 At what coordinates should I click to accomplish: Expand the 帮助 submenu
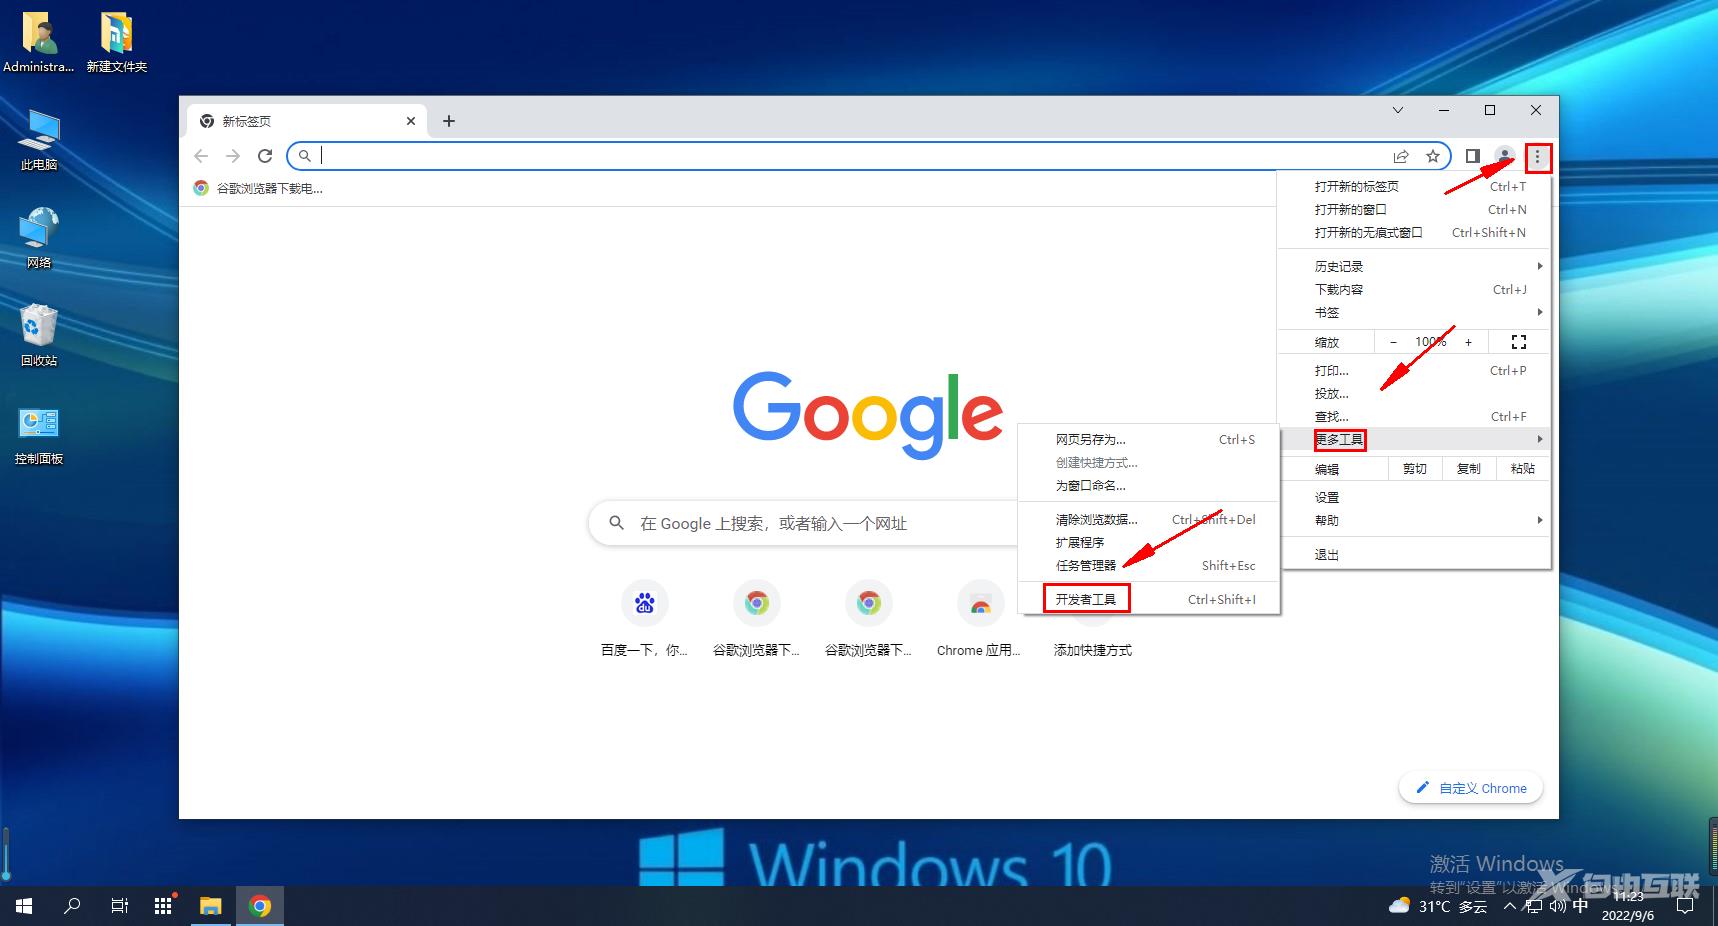(x=1414, y=520)
